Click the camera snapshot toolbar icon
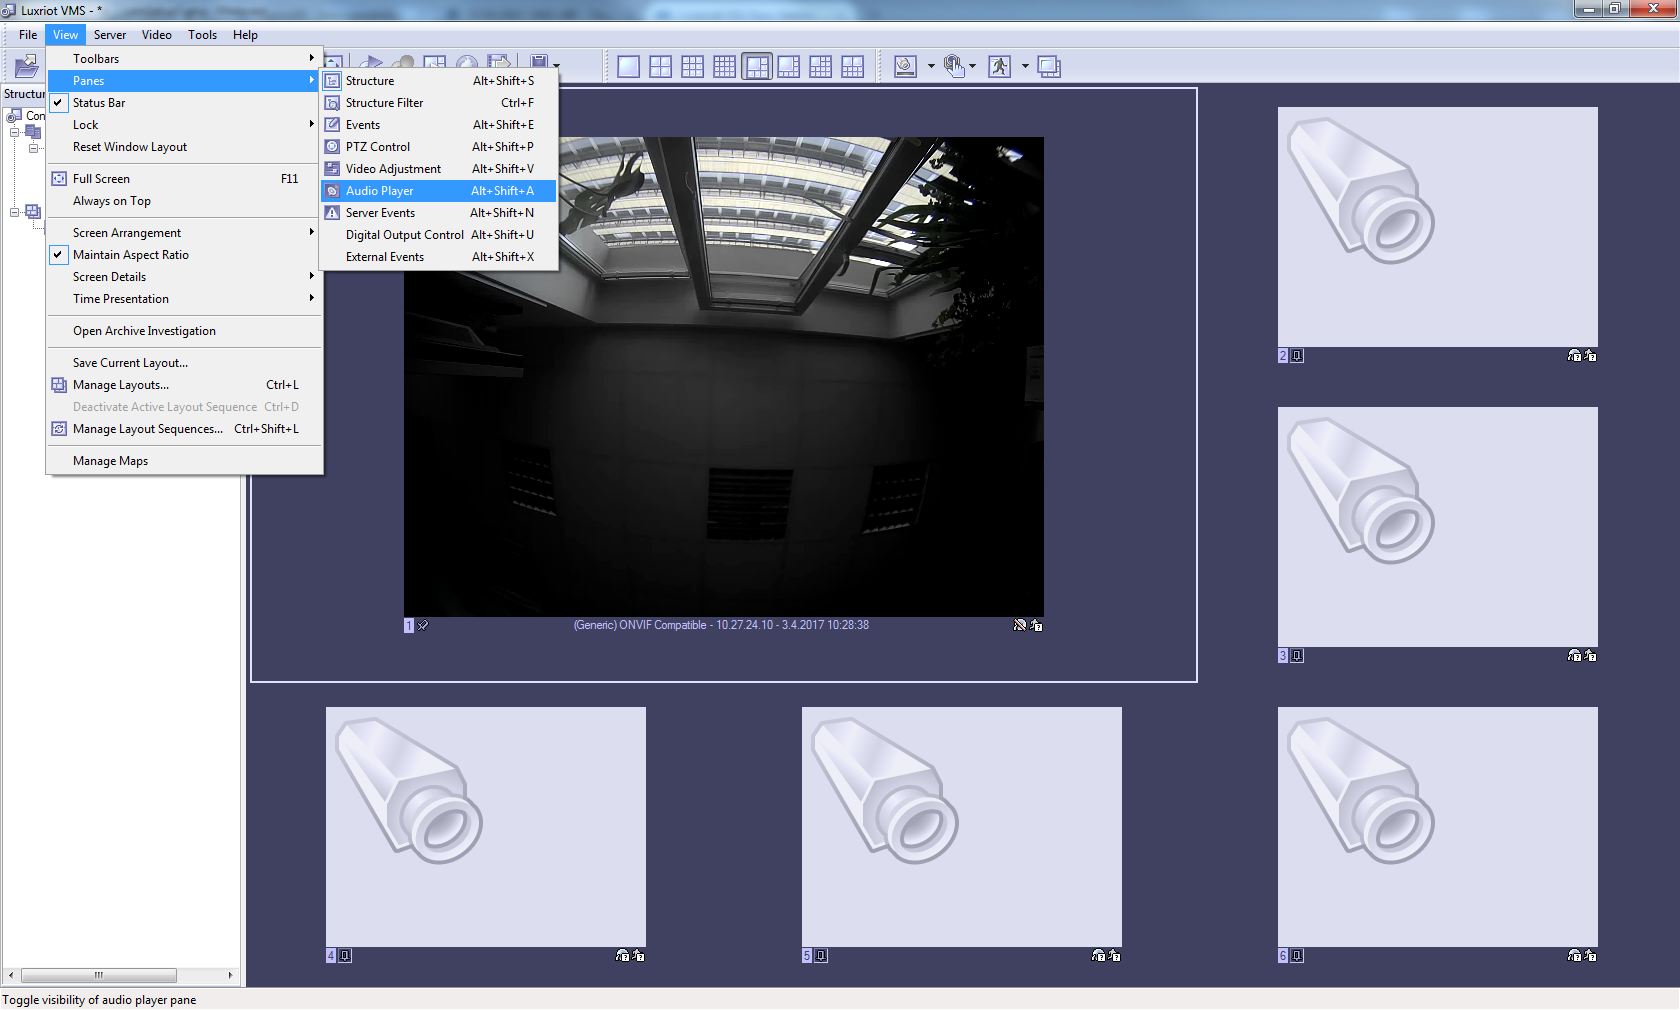Screen dimensions: 1680x1010 pos(905,67)
